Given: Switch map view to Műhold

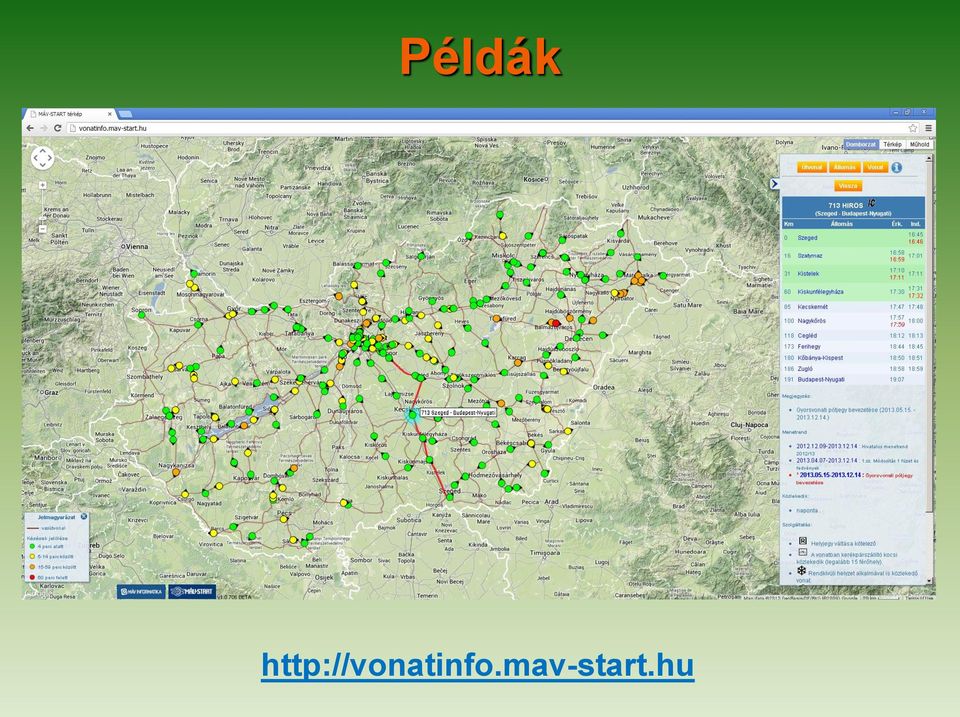Looking at the screenshot, I should pos(919,144).
